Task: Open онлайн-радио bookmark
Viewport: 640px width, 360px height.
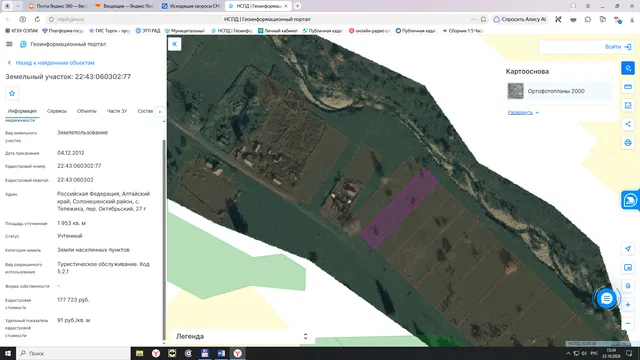Action: [x=369, y=31]
